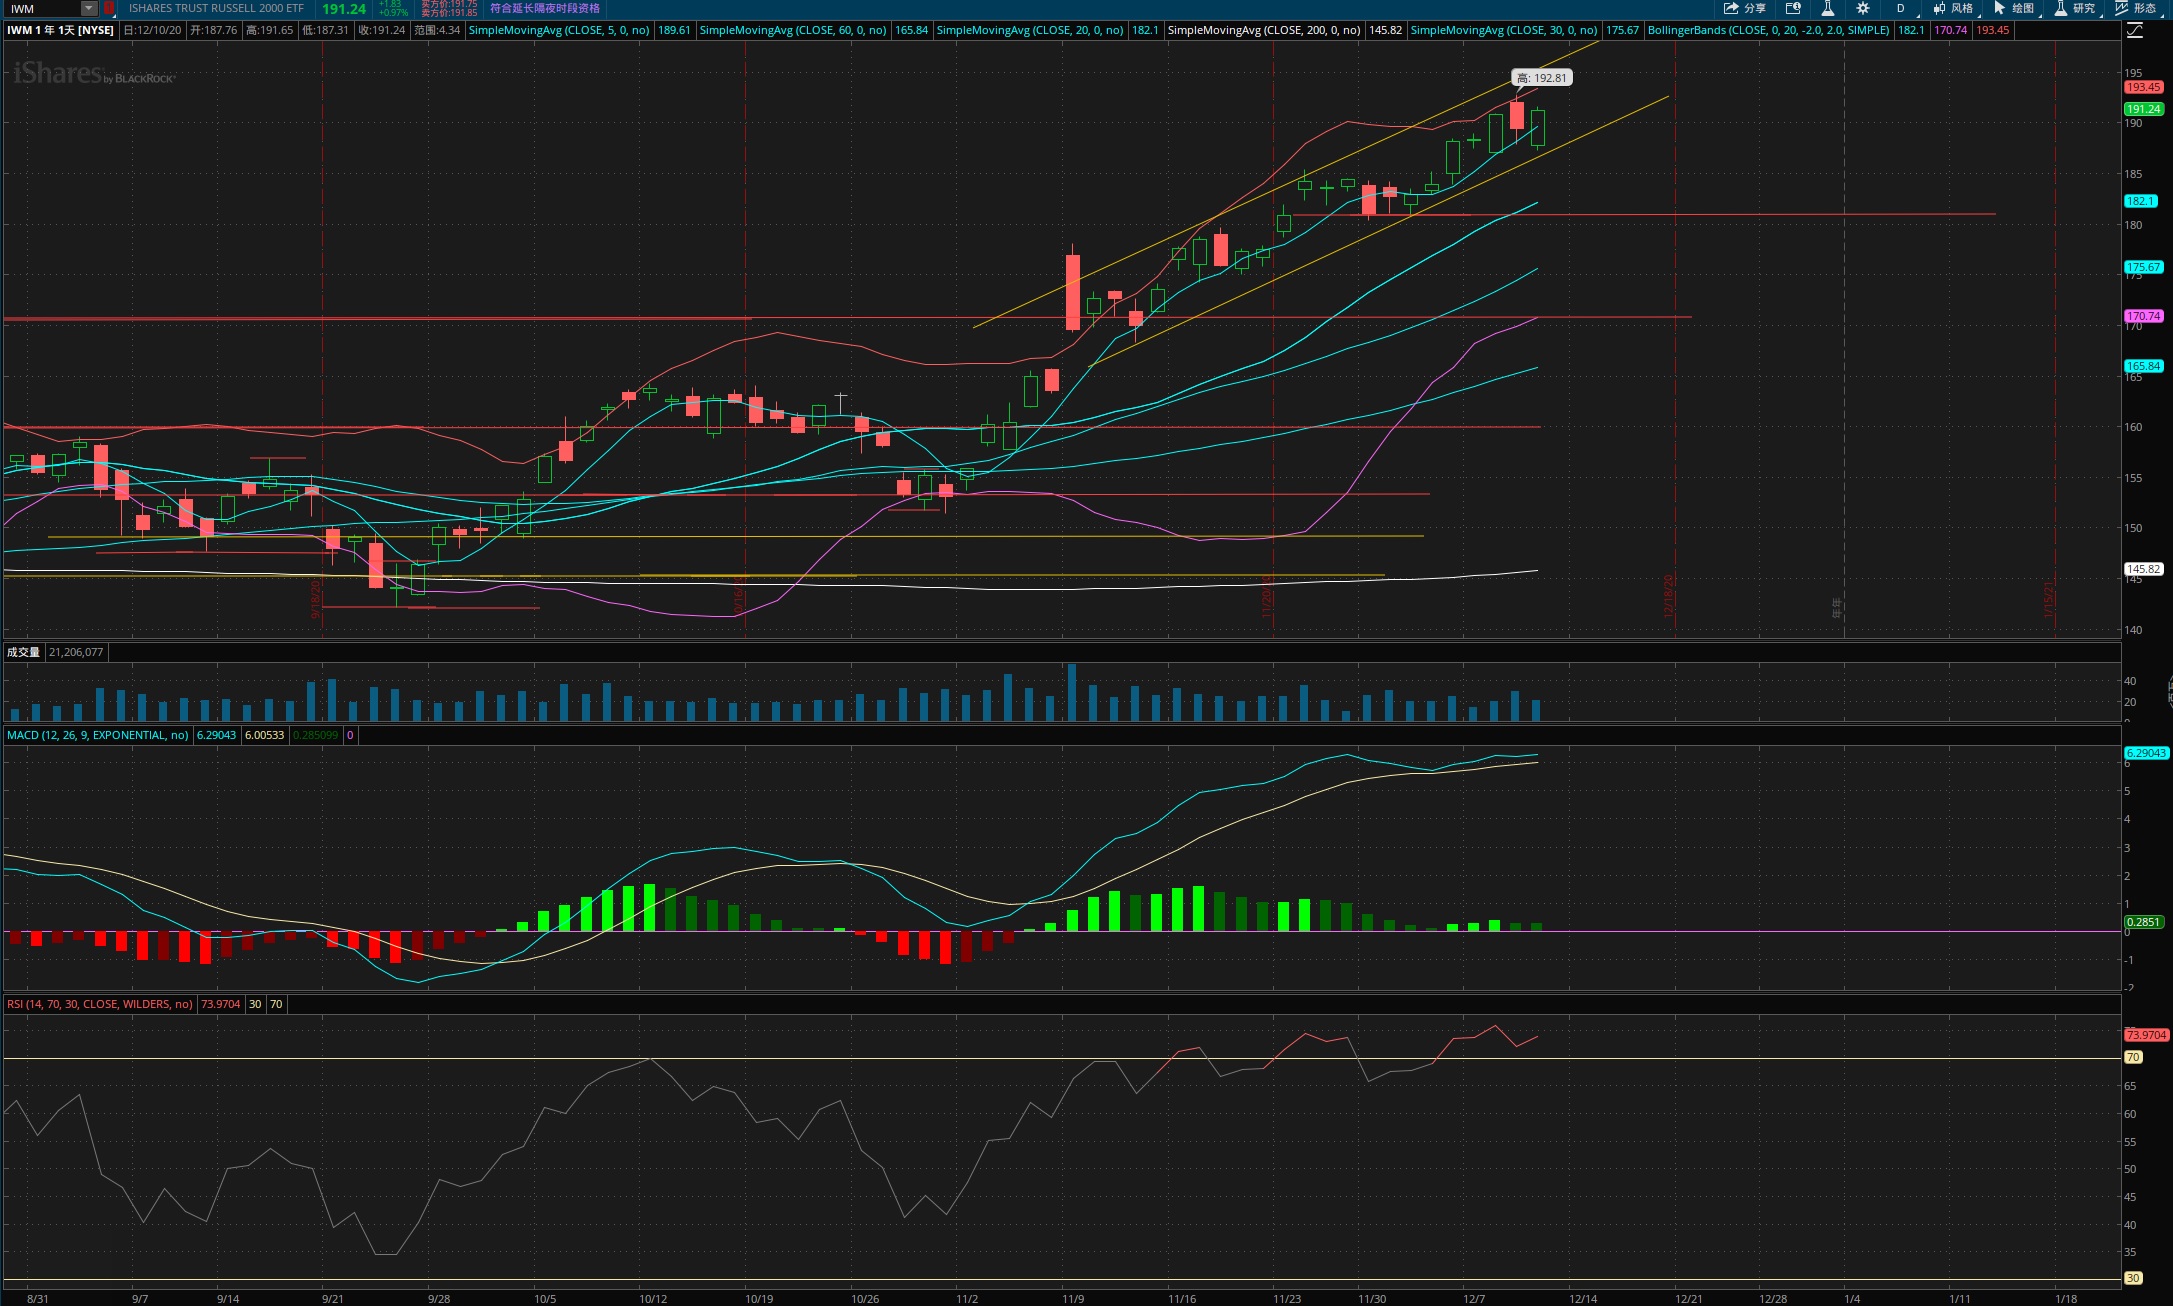The image size is (2173, 1306).
Task: Click the quote details window icon
Action: (1793, 8)
